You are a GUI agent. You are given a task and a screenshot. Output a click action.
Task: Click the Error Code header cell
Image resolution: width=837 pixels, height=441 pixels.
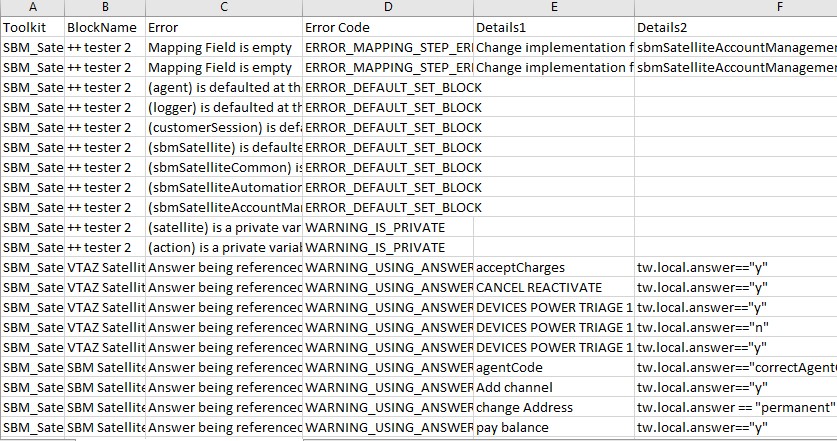pyautogui.click(x=387, y=27)
